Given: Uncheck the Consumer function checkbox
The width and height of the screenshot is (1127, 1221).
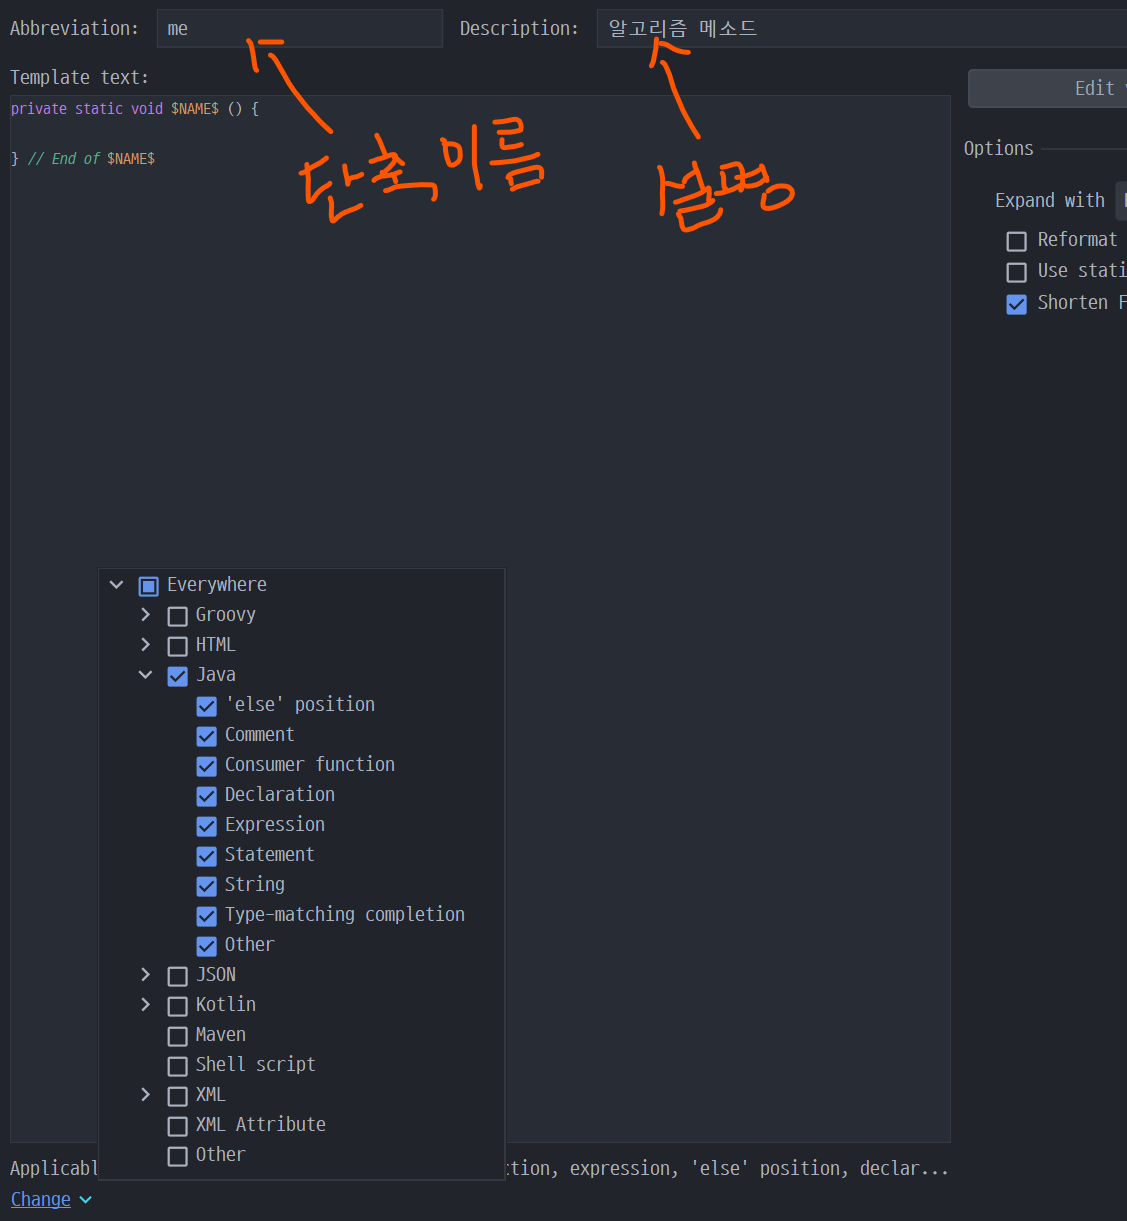Looking at the screenshot, I should pos(206,766).
